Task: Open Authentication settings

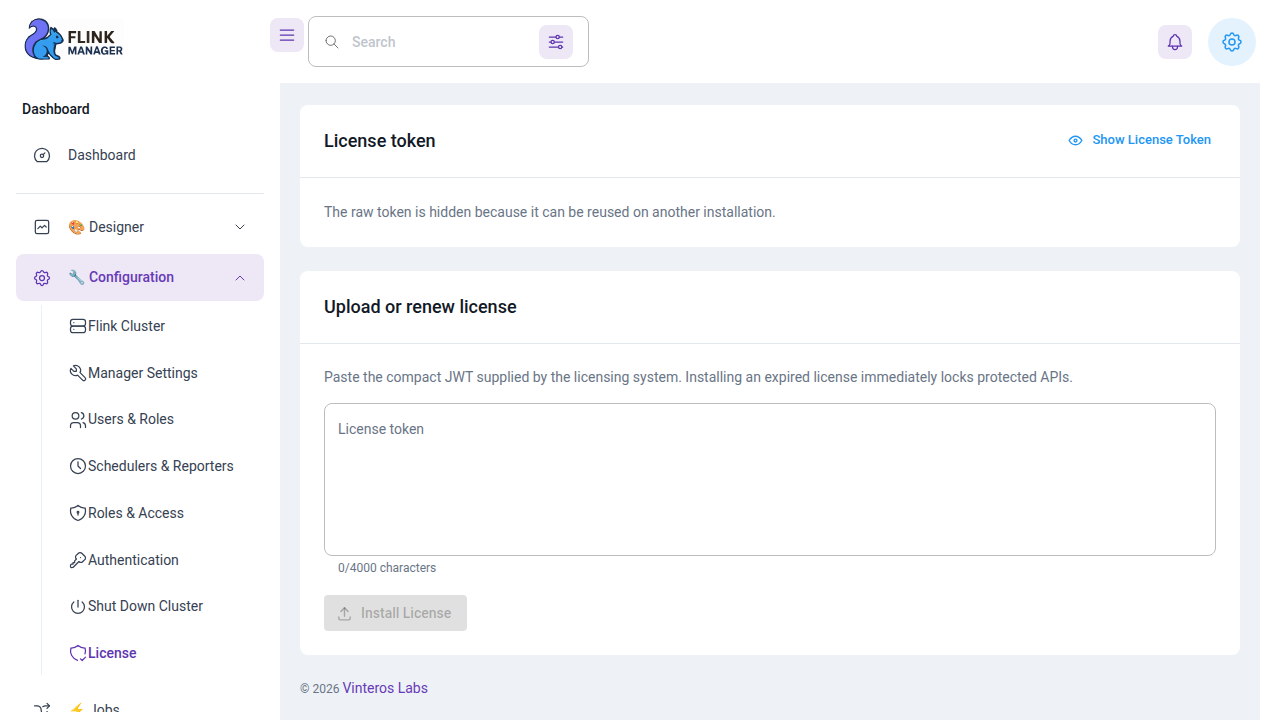Action: (x=152, y=560)
